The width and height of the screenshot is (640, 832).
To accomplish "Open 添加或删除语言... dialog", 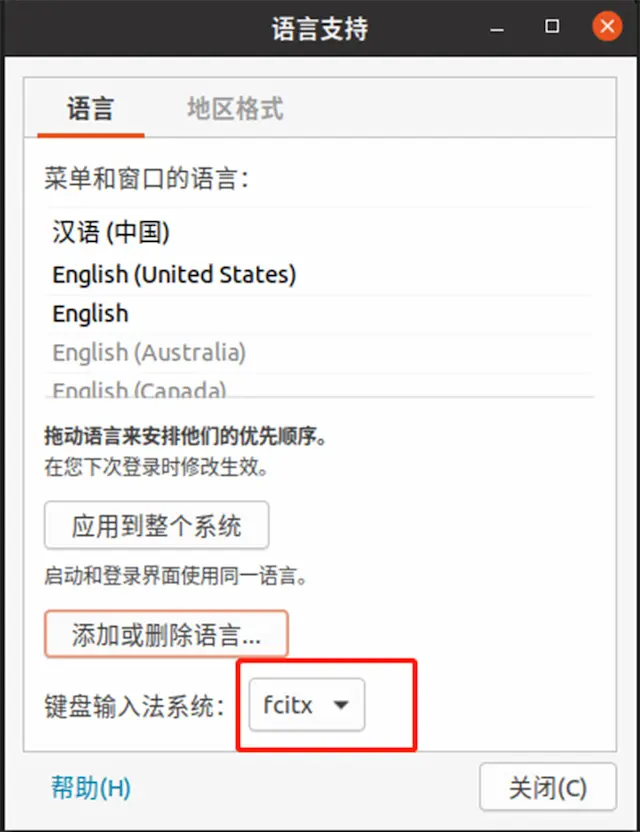I will tap(166, 634).
